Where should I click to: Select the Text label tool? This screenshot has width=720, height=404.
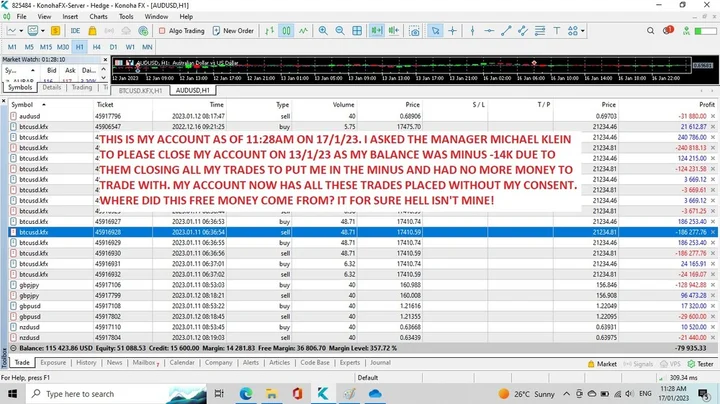[x=557, y=31]
